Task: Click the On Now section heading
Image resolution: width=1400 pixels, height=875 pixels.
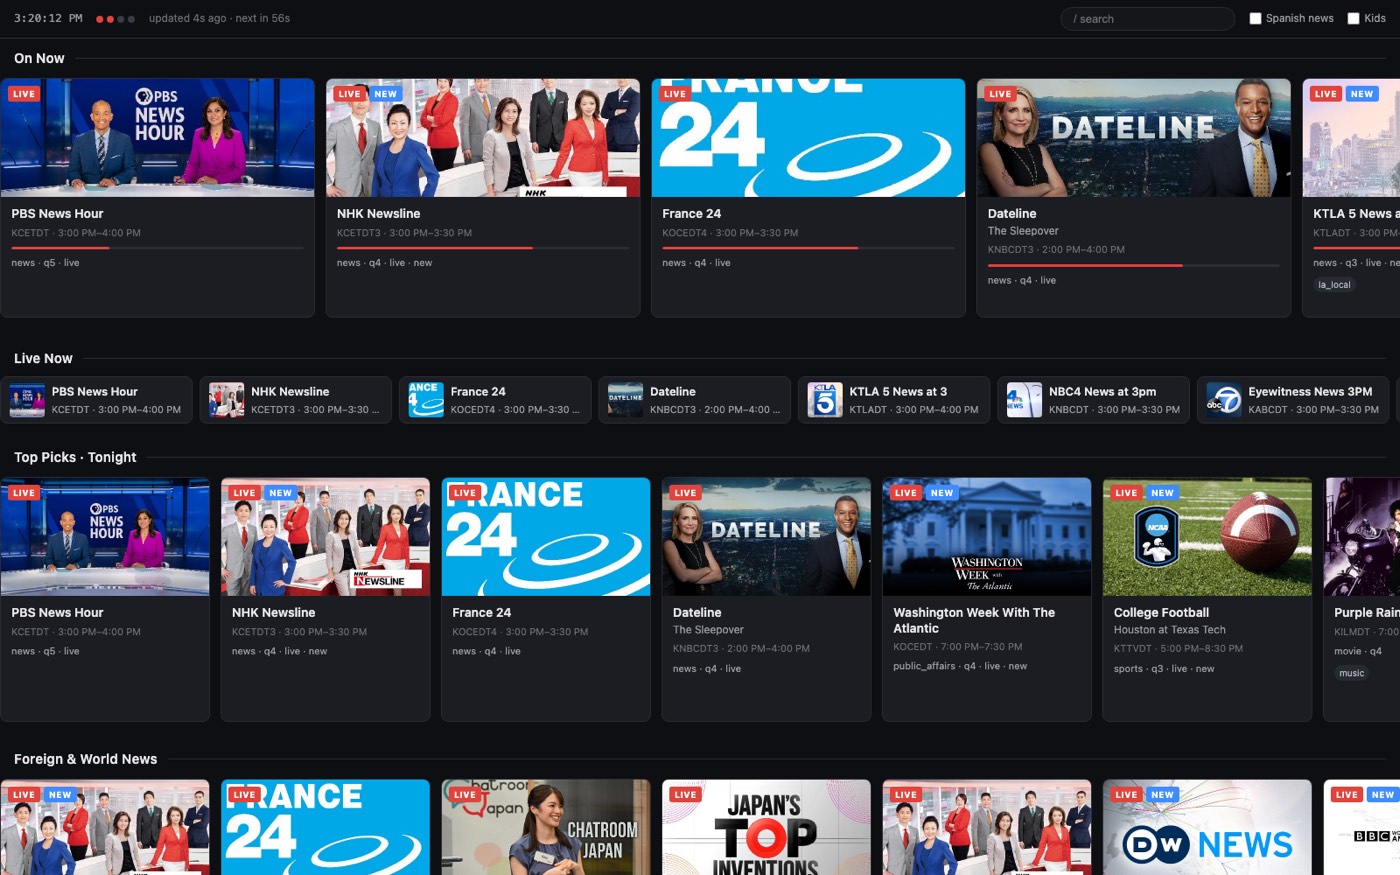Action: [39, 58]
